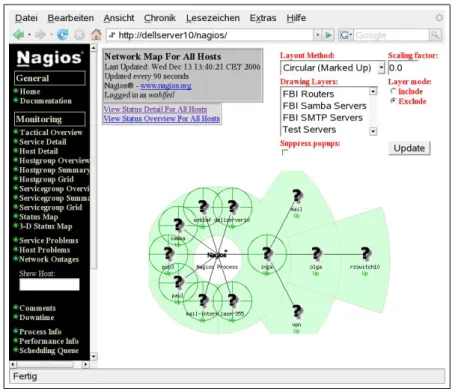Select the samba host icon on map
Viewport: 455px width, 392px height.
(x=179, y=225)
